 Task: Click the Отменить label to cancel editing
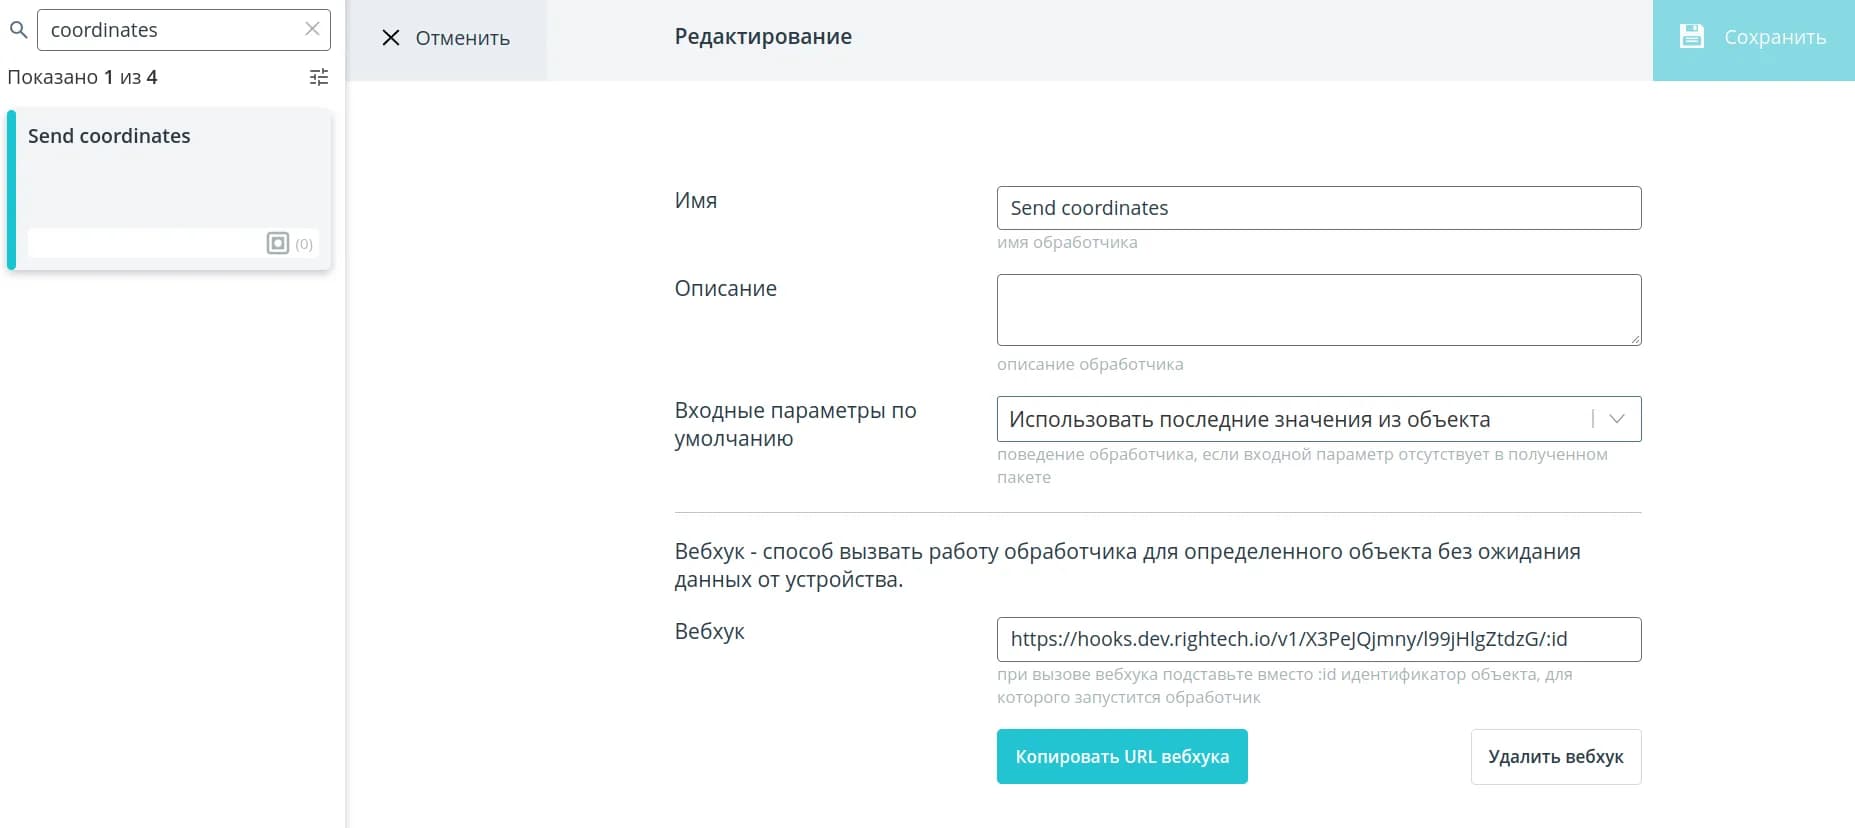pos(462,38)
